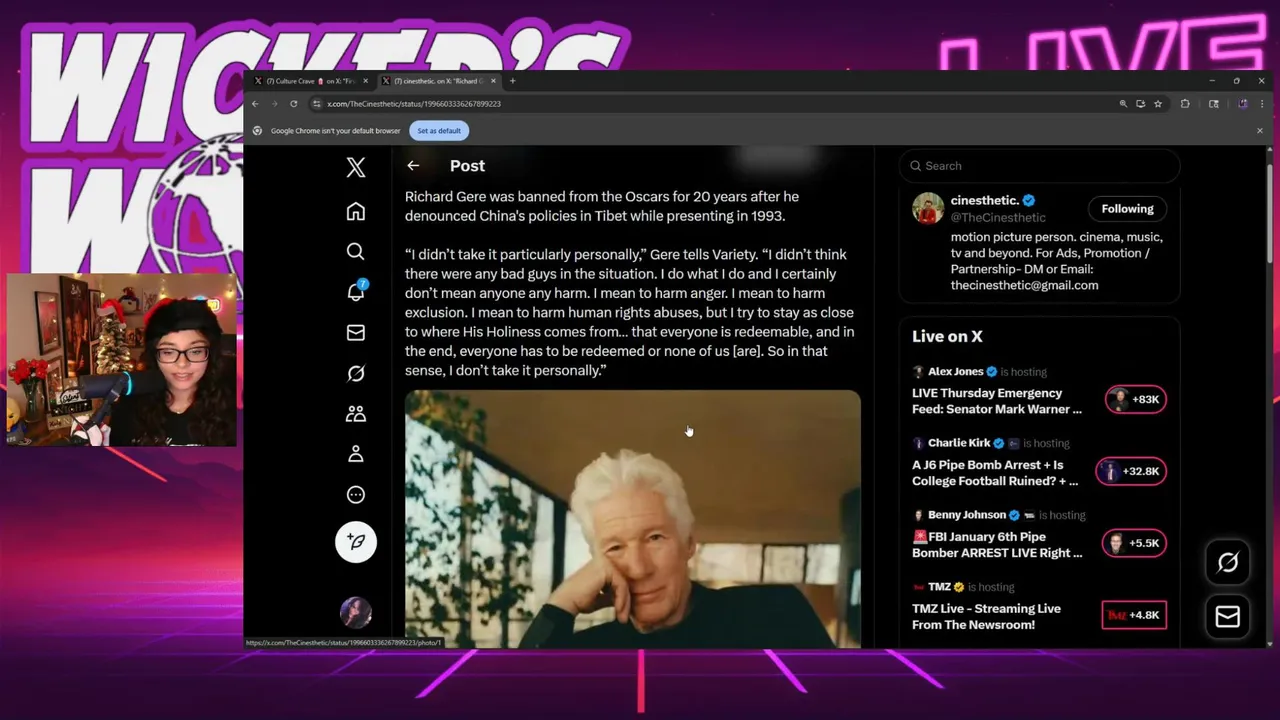Open Messages envelope in sidebar
The height and width of the screenshot is (720, 1280).
click(x=356, y=333)
